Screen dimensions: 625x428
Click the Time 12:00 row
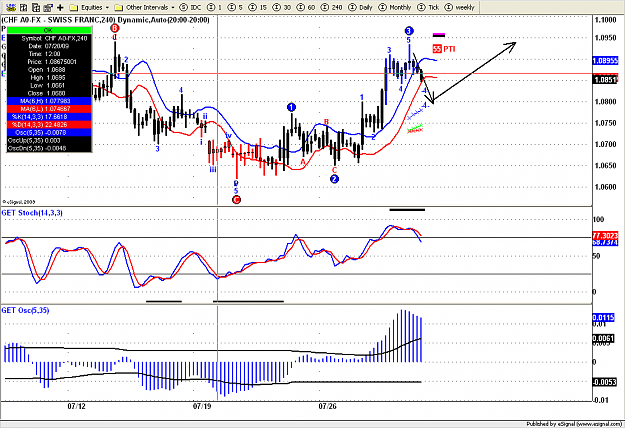[x=49, y=54]
